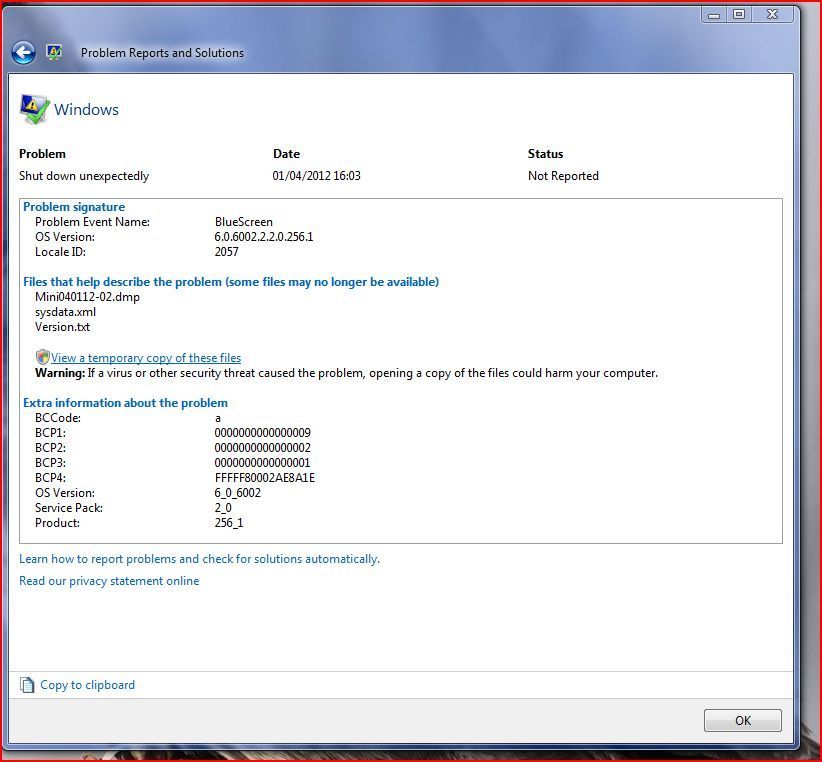Click the Not Reported status text

point(563,176)
